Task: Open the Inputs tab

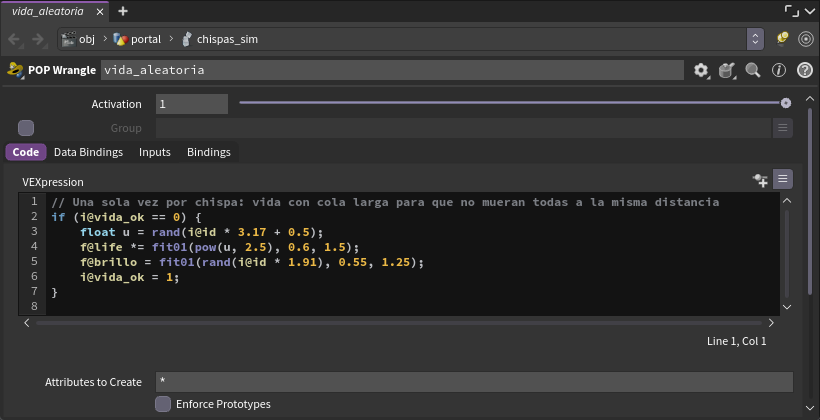Action: pyautogui.click(x=155, y=152)
